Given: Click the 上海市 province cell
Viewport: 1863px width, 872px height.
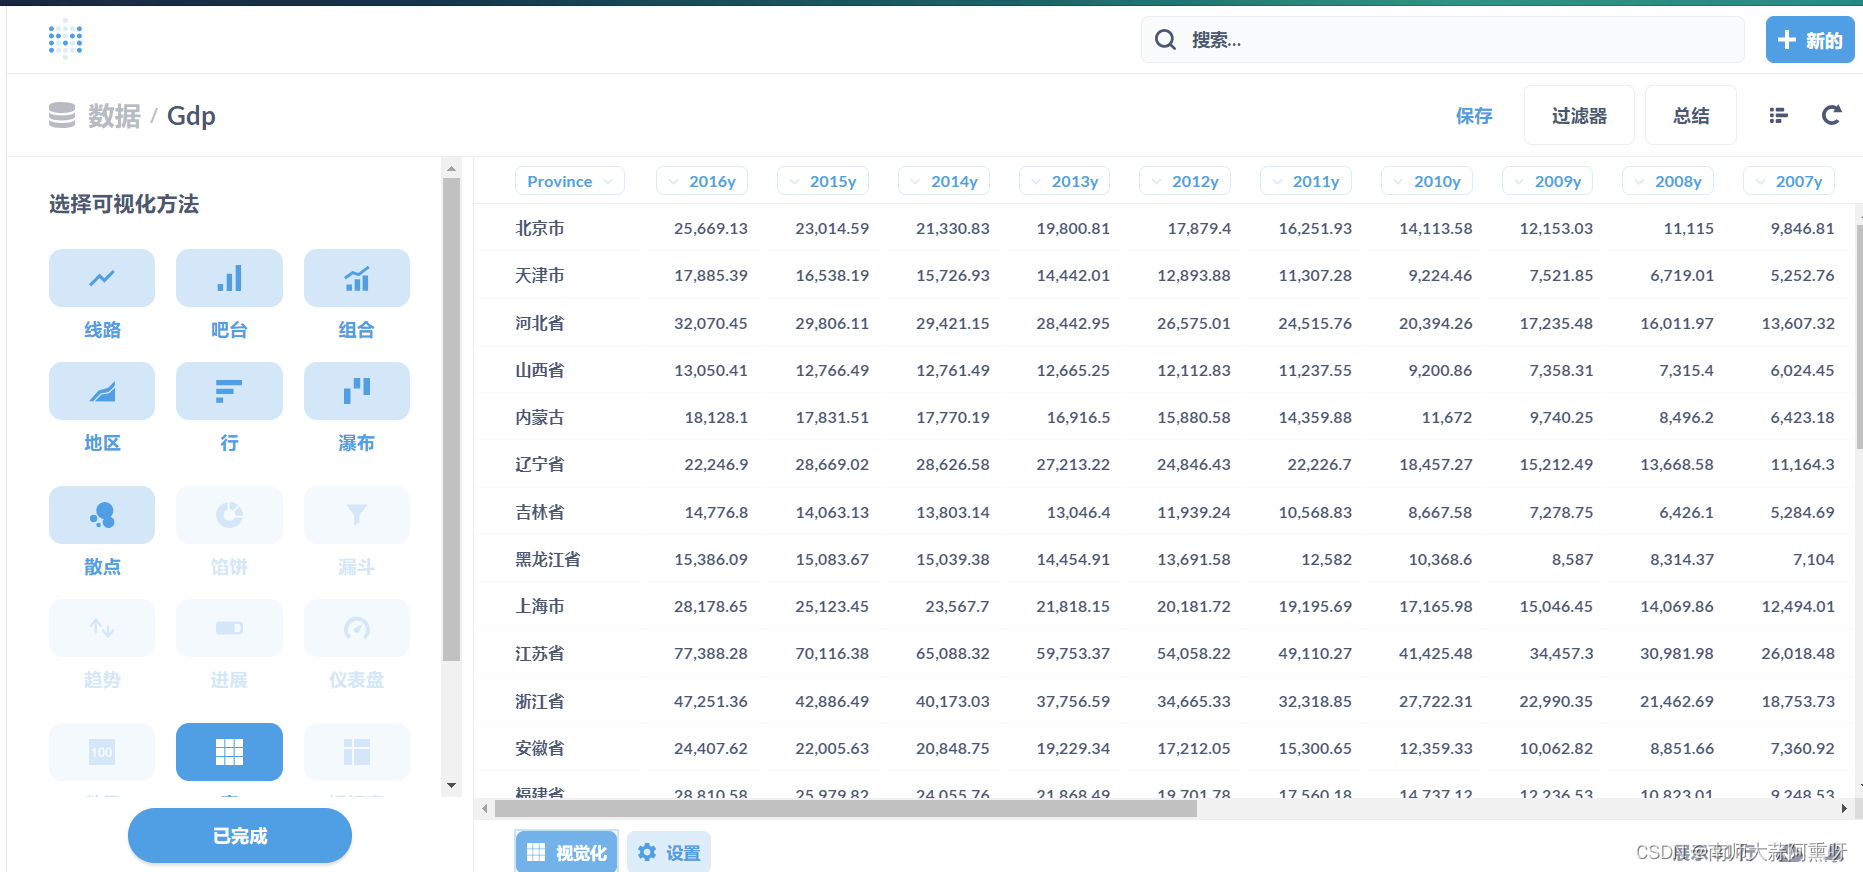Looking at the screenshot, I should click(x=540, y=606).
